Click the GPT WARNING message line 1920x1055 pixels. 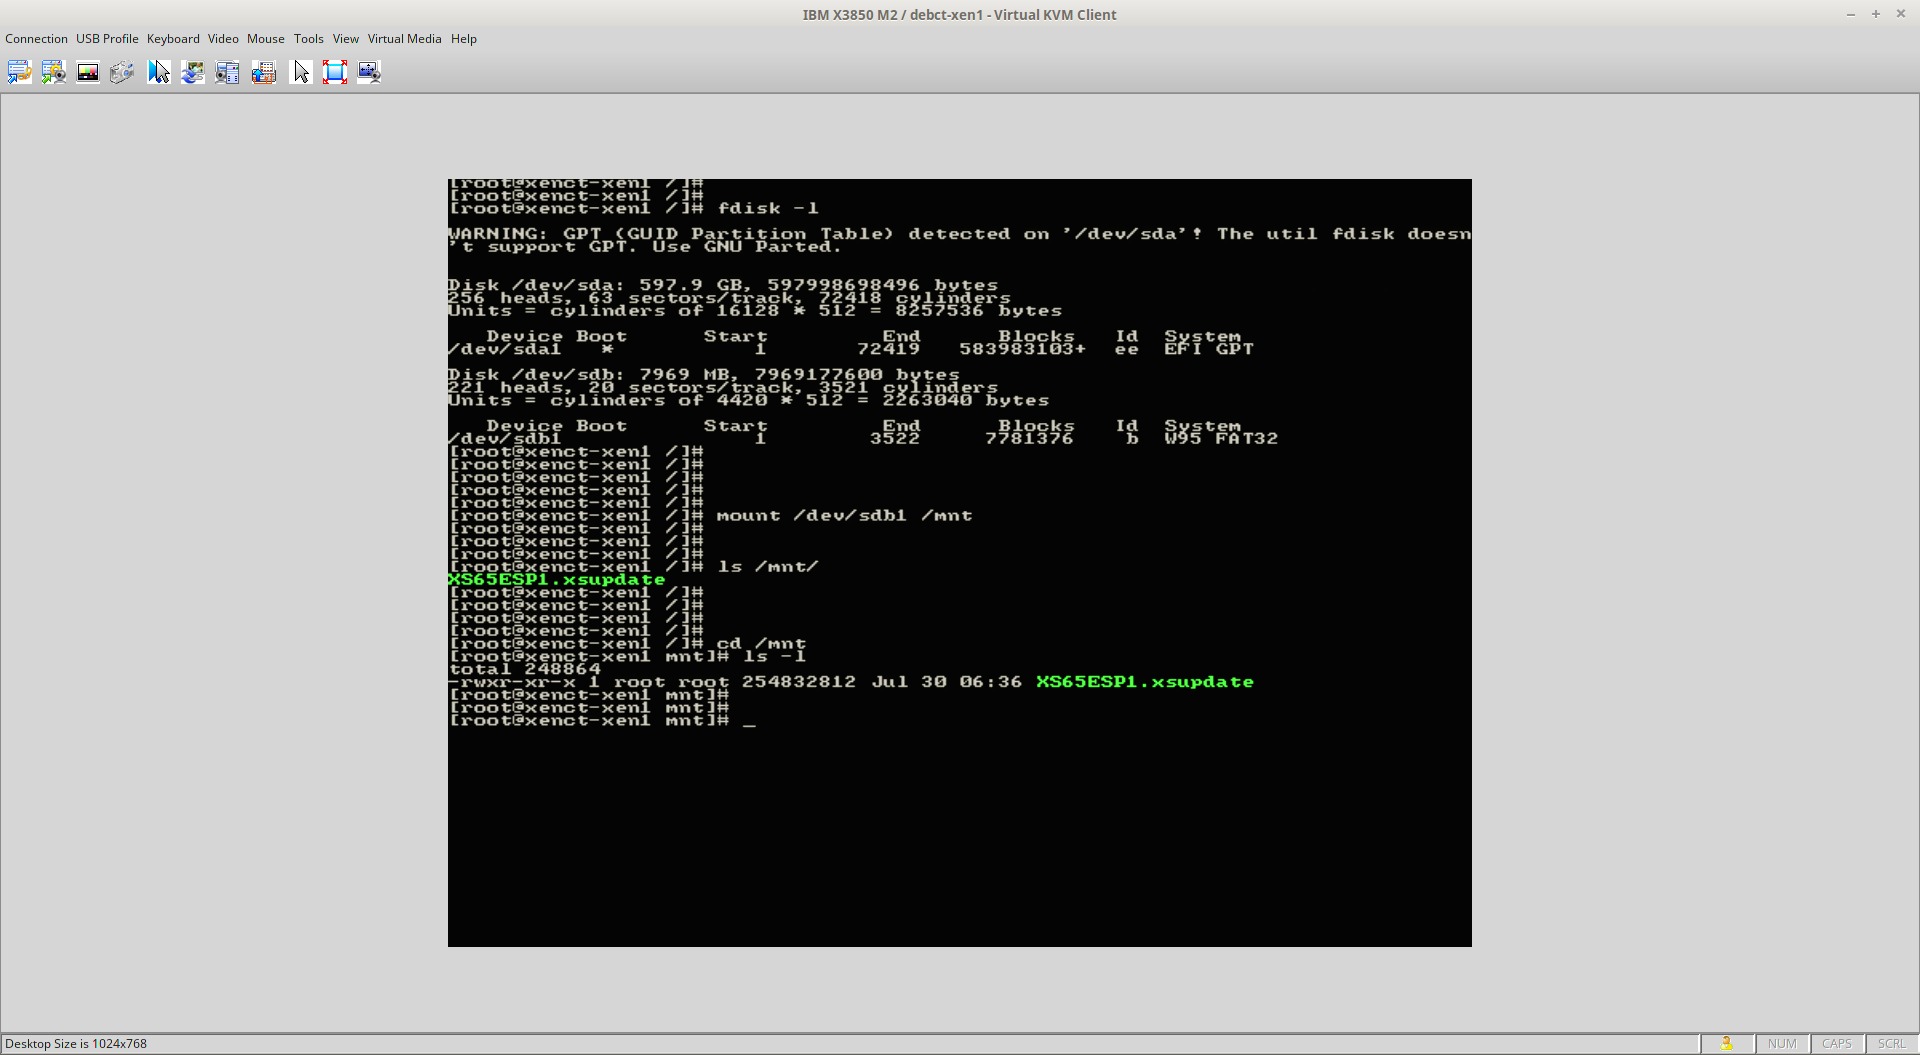point(960,240)
